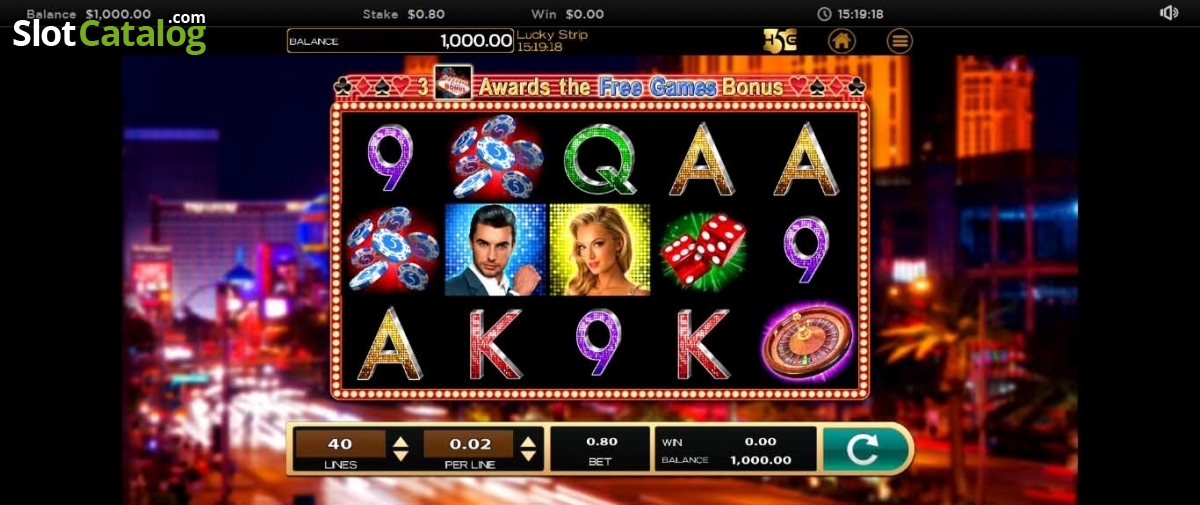The image size is (1200, 505).
Task: Increase the number of lines
Action: tap(400, 439)
